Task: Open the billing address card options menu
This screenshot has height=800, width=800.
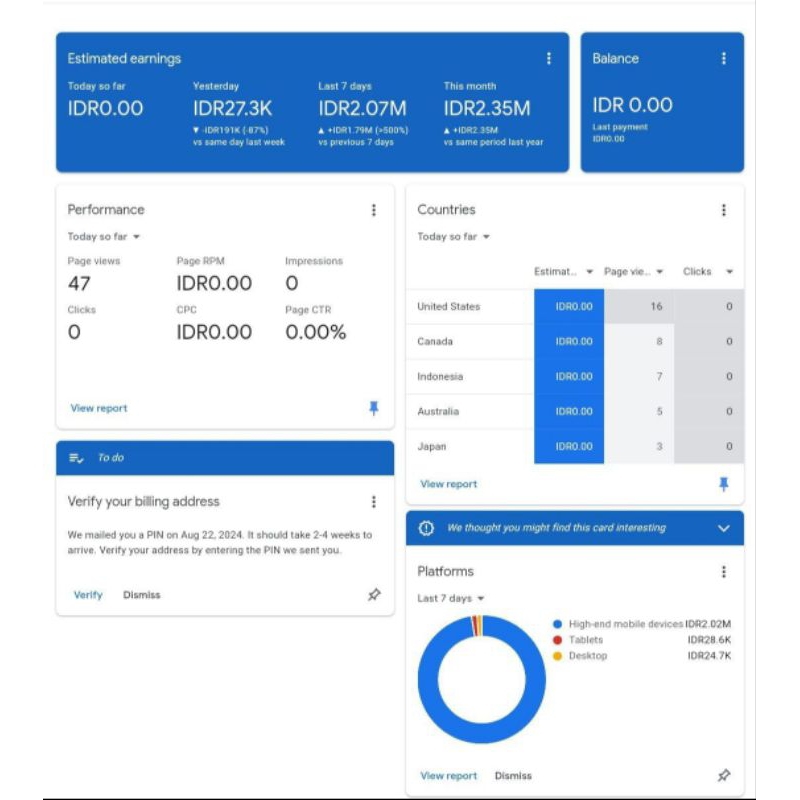Action: tap(372, 500)
